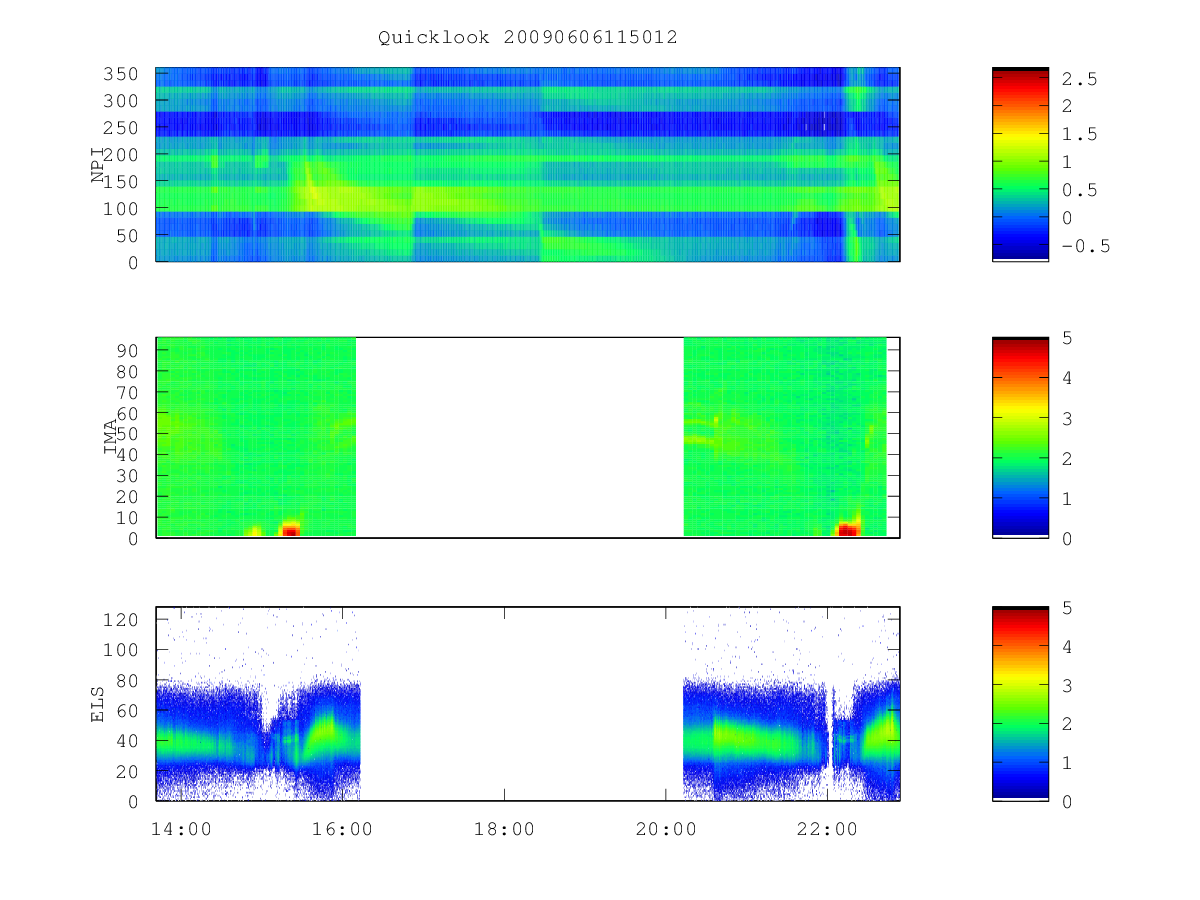Click "0.5" on the NPI color scale
Viewport: 1200px width, 900px height.
(x=1080, y=190)
